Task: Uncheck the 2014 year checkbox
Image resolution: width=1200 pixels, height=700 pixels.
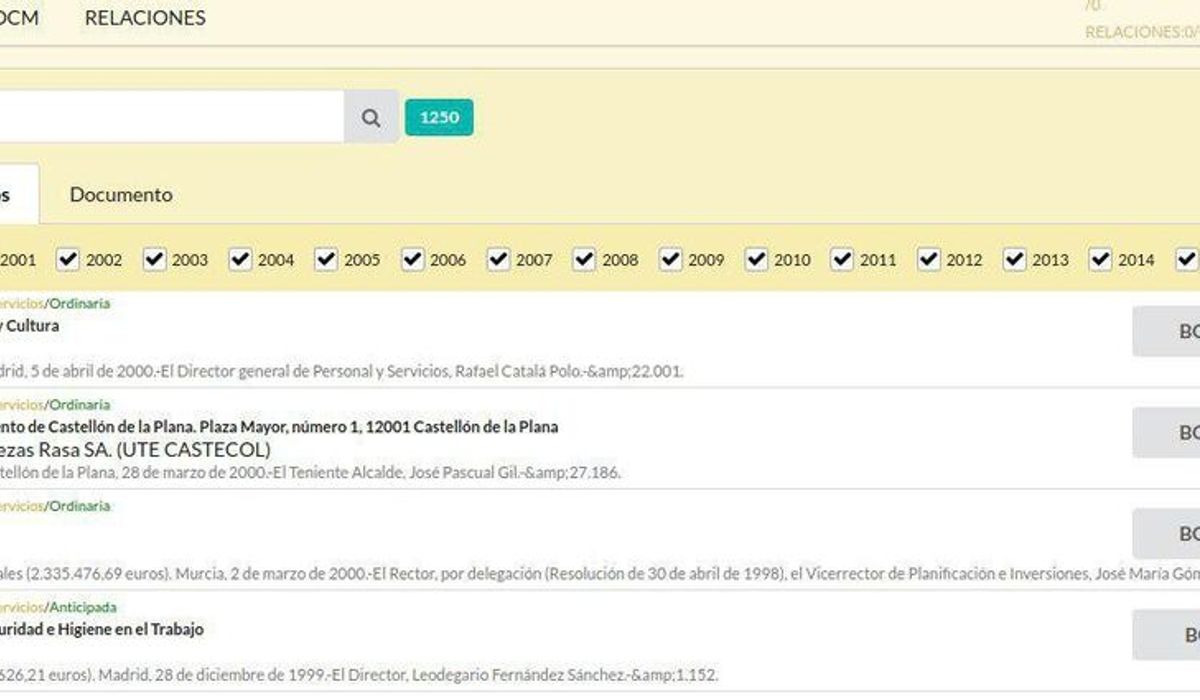Action: (1100, 259)
